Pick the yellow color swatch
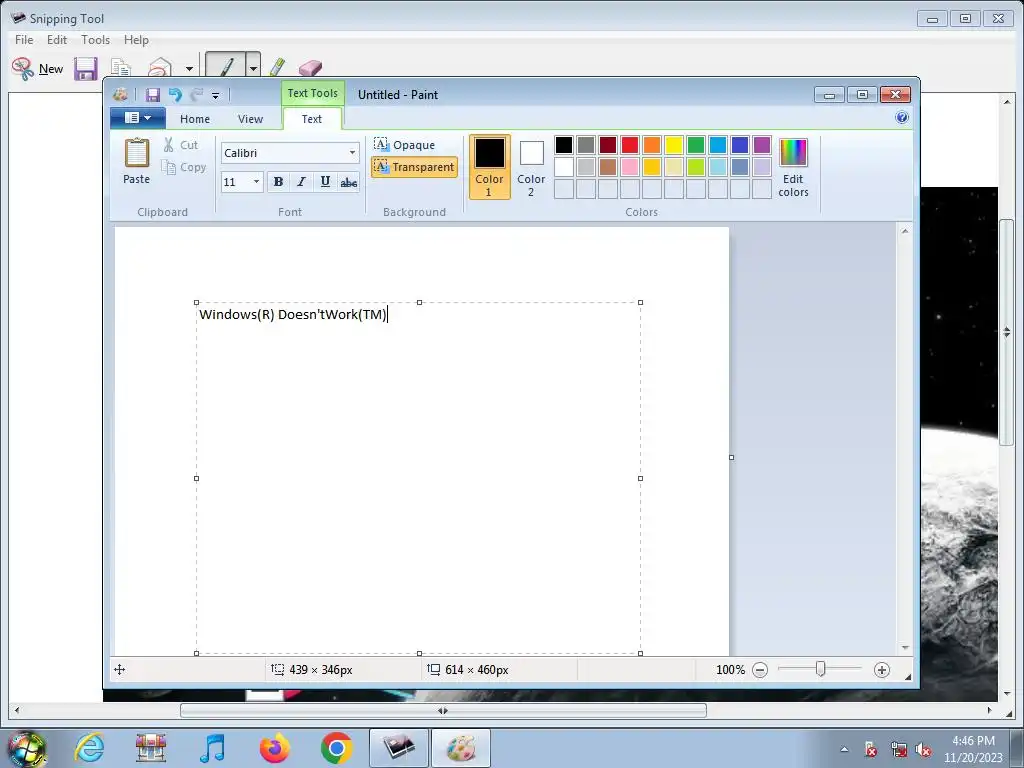Viewport: 1024px width, 768px height. 674,144
